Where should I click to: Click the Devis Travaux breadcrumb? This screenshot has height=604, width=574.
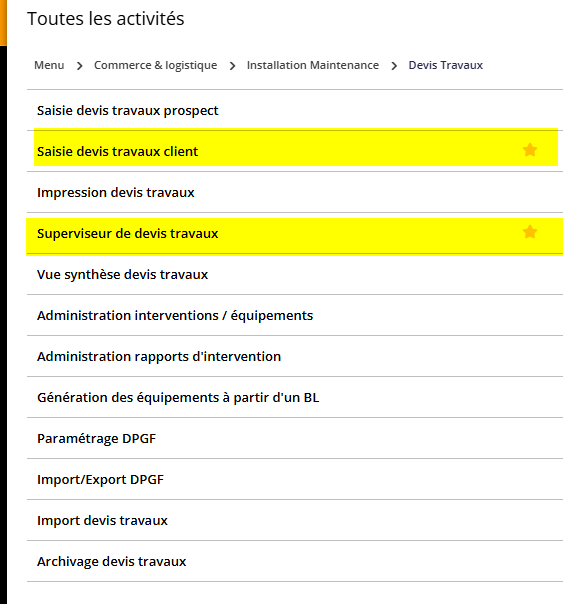coord(445,65)
